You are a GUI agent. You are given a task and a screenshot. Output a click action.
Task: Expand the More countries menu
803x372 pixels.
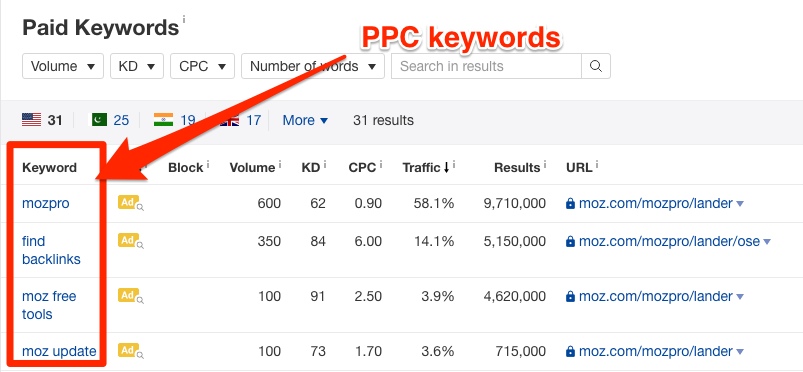(305, 120)
